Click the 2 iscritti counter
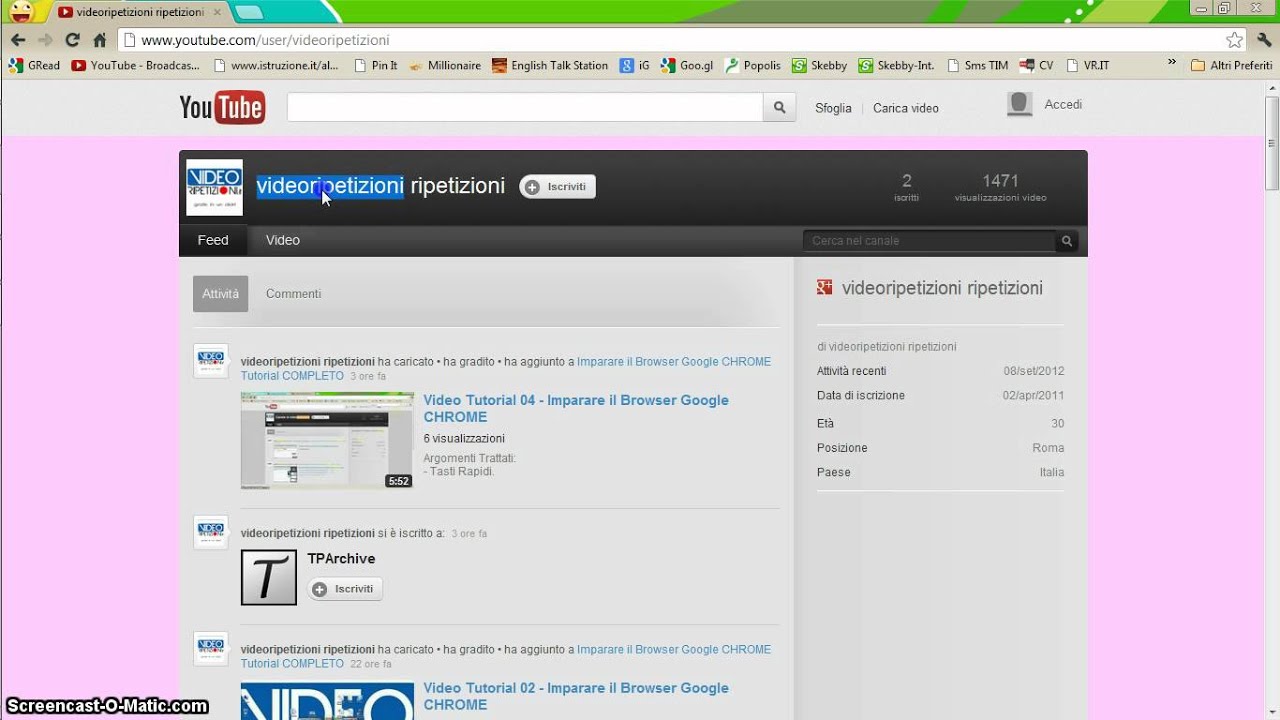Screen dimensions: 1280x720 point(907,187)
